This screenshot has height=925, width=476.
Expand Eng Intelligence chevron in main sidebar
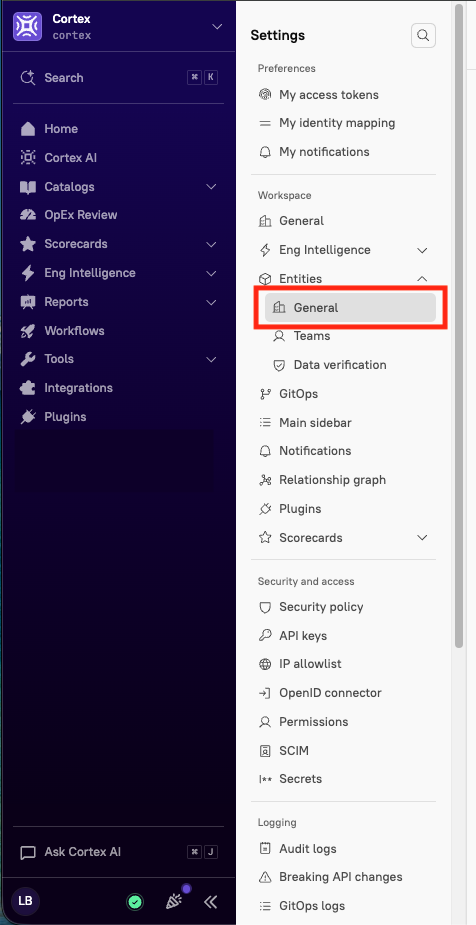[x=211, y=273]
